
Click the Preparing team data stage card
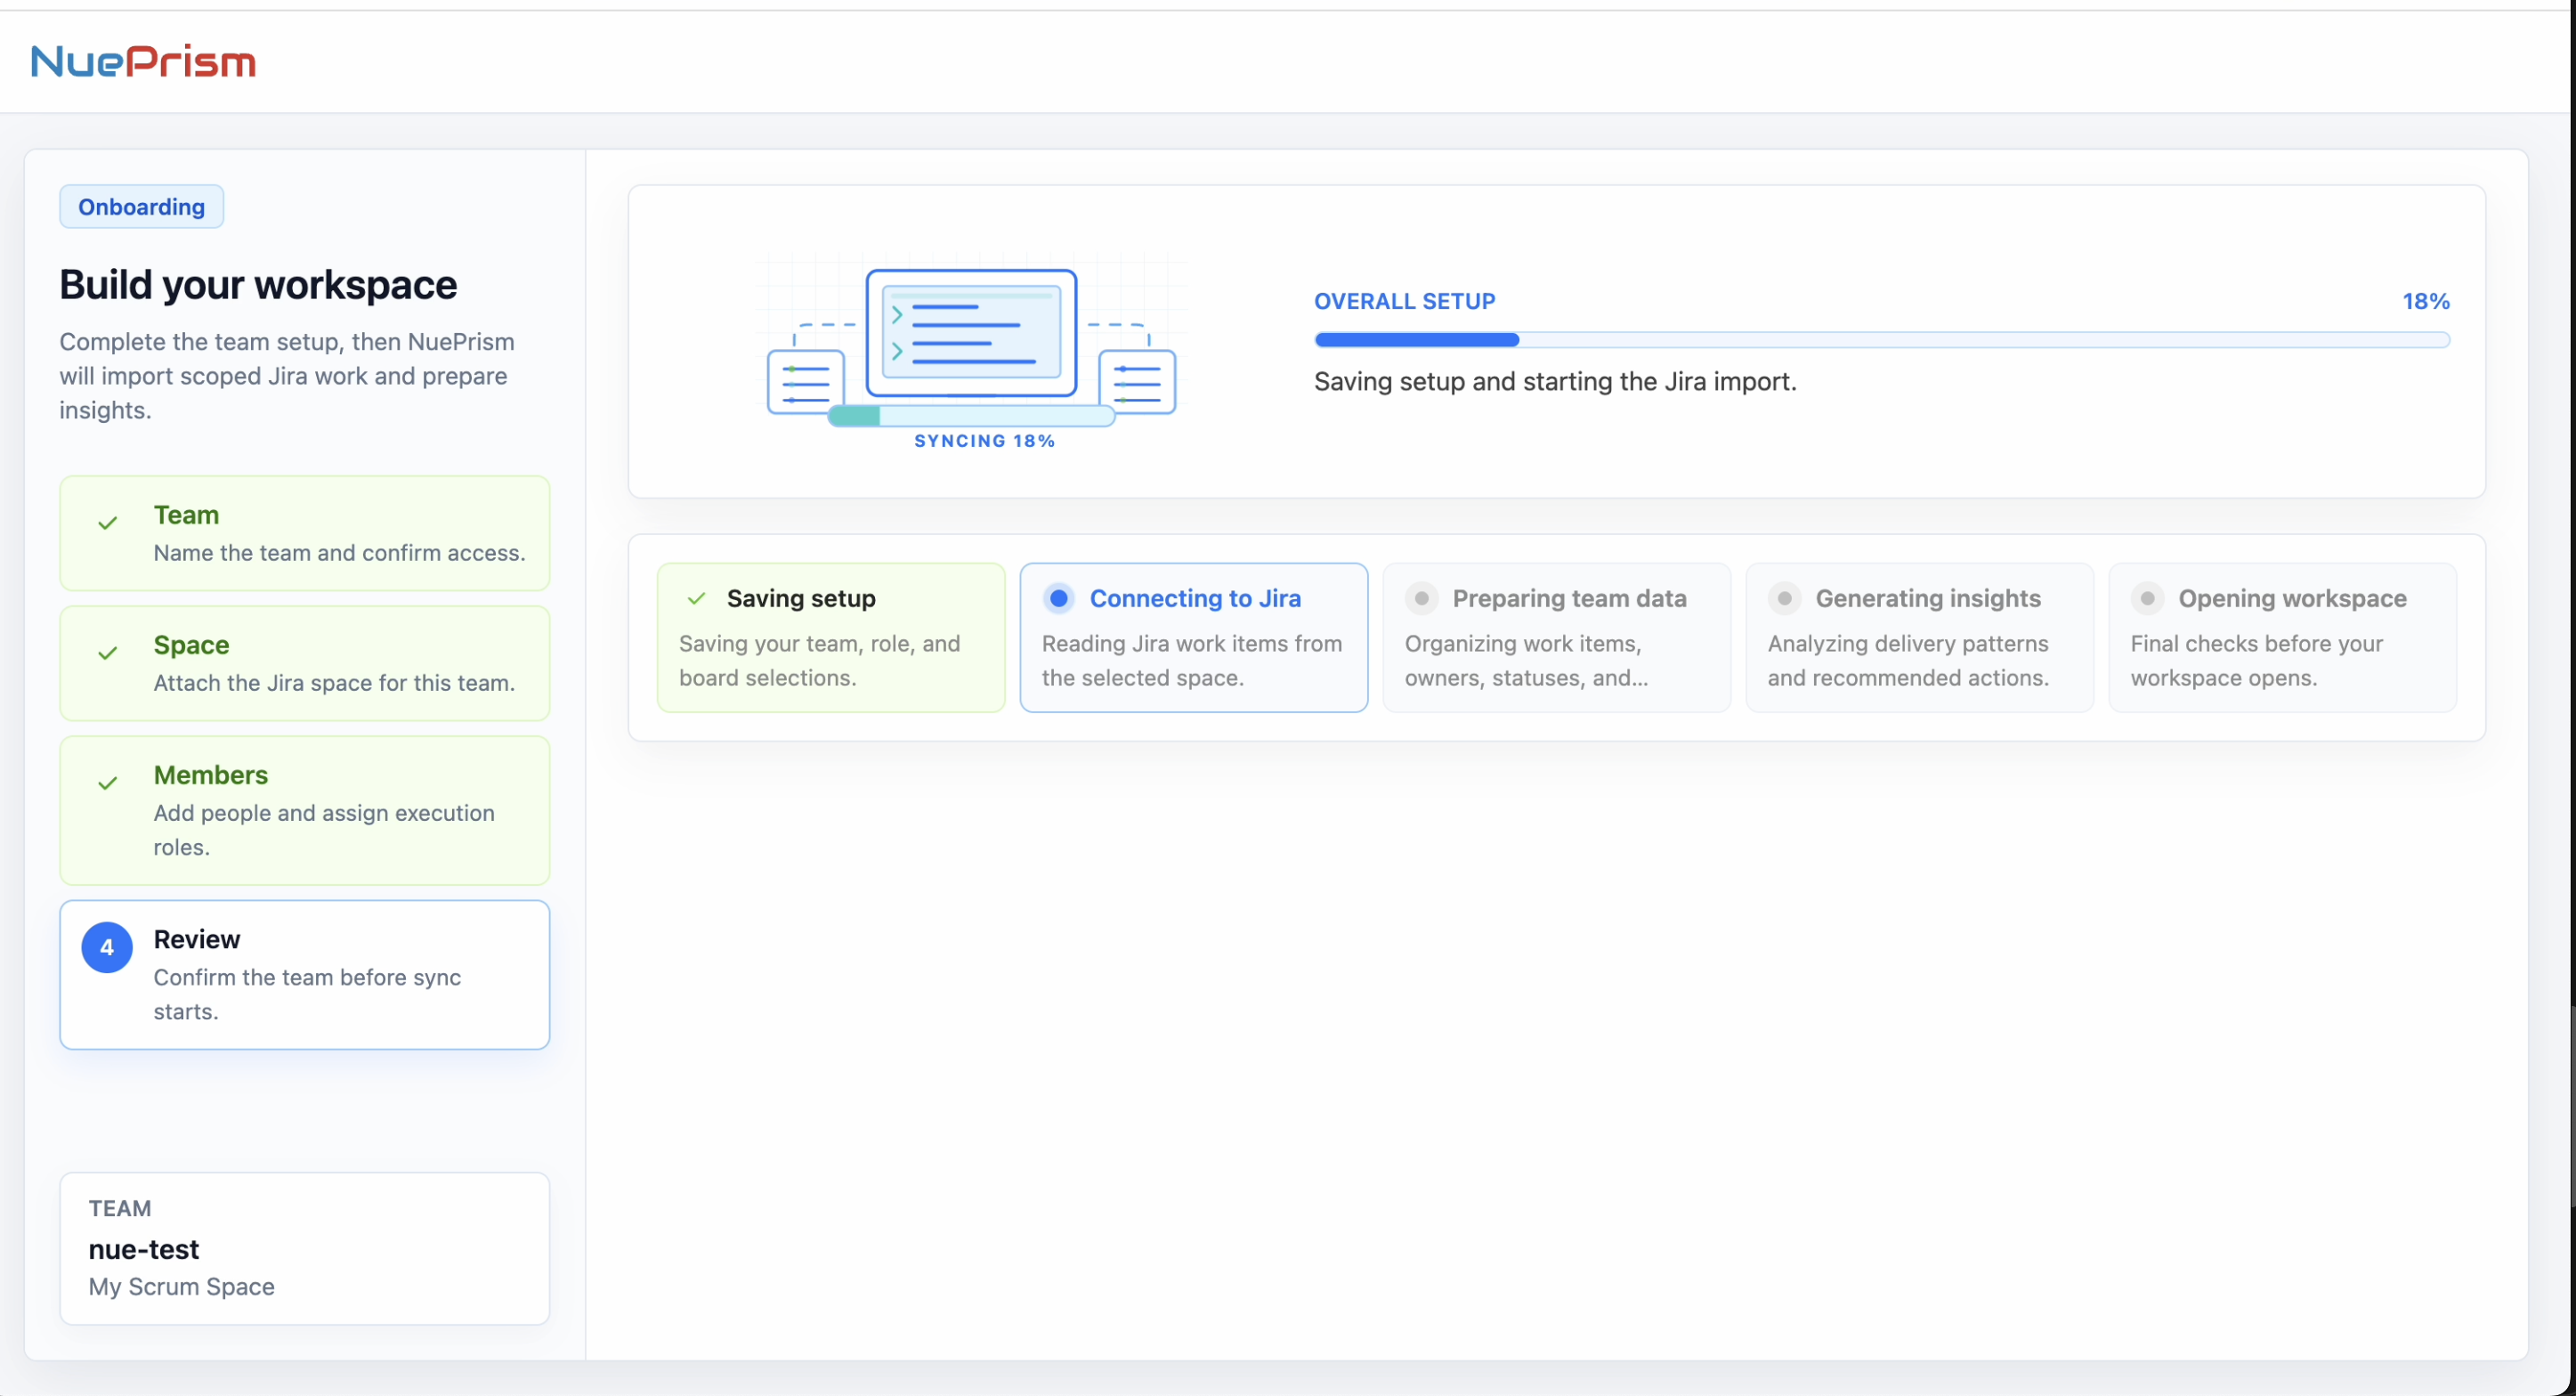(1557, 637)
